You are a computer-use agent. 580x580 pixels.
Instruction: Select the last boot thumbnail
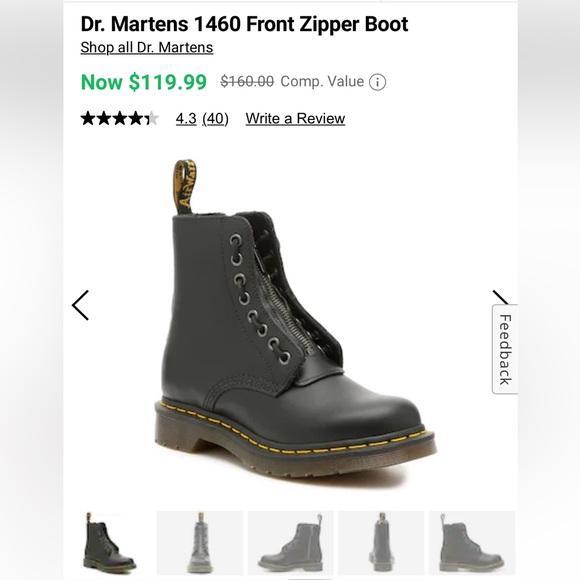(472, 543)
